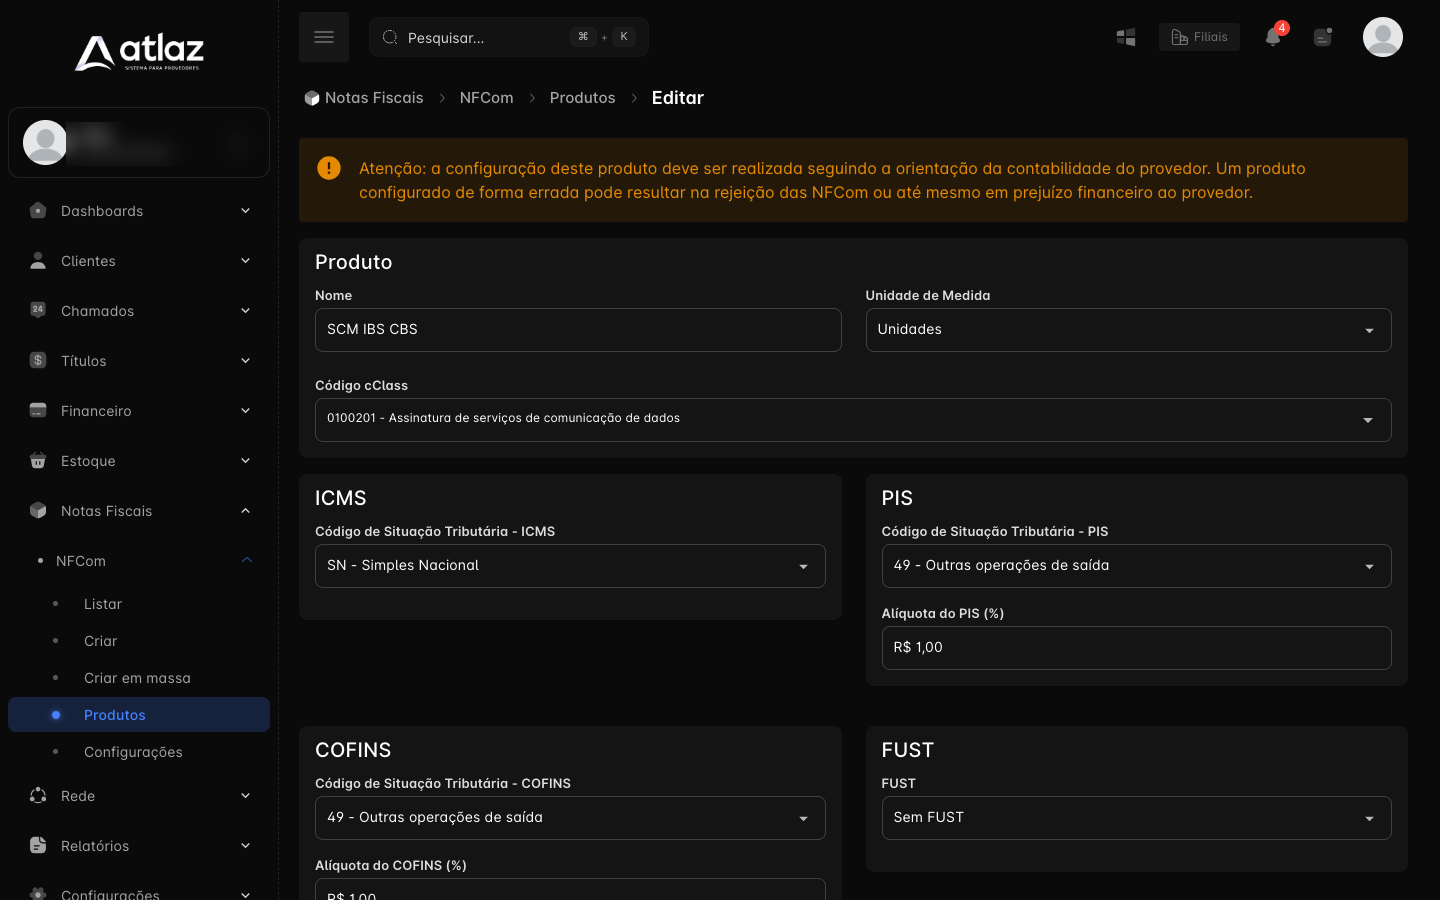
Task: Click the Rede network icon
Action: click(x=38, y=795)
